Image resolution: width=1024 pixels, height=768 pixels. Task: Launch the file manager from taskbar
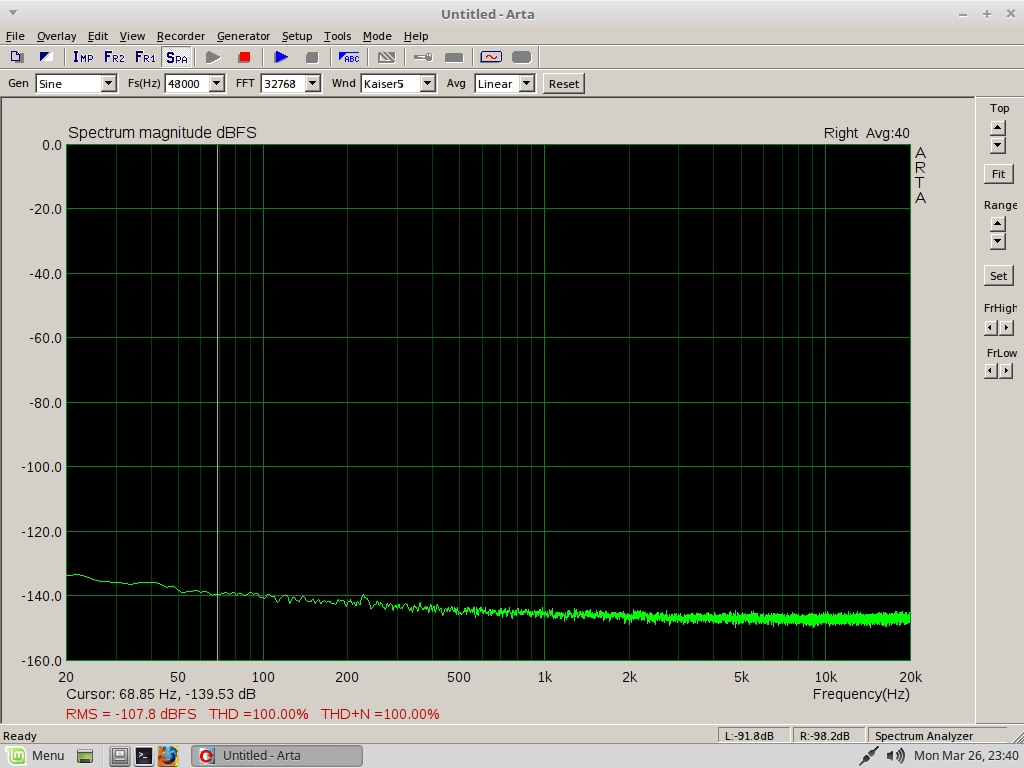(x=120, y=756)
